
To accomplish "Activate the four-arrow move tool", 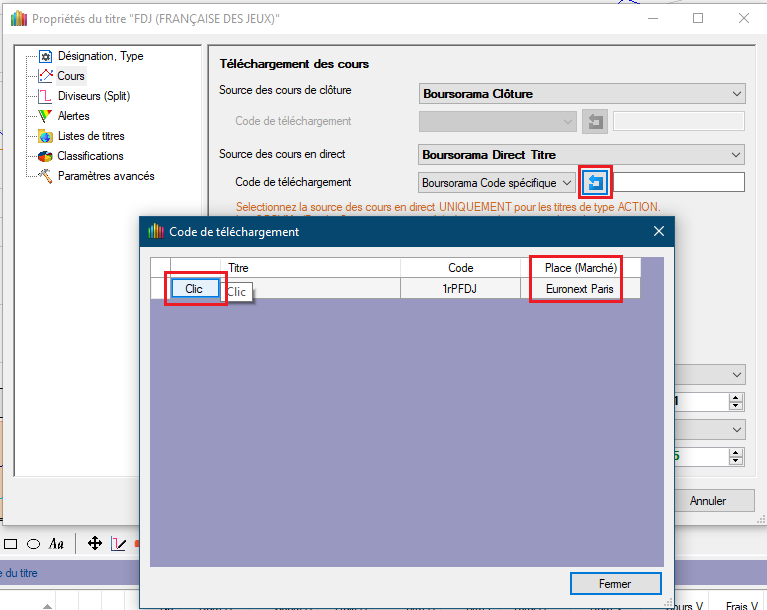I will [x=95, y=544].
